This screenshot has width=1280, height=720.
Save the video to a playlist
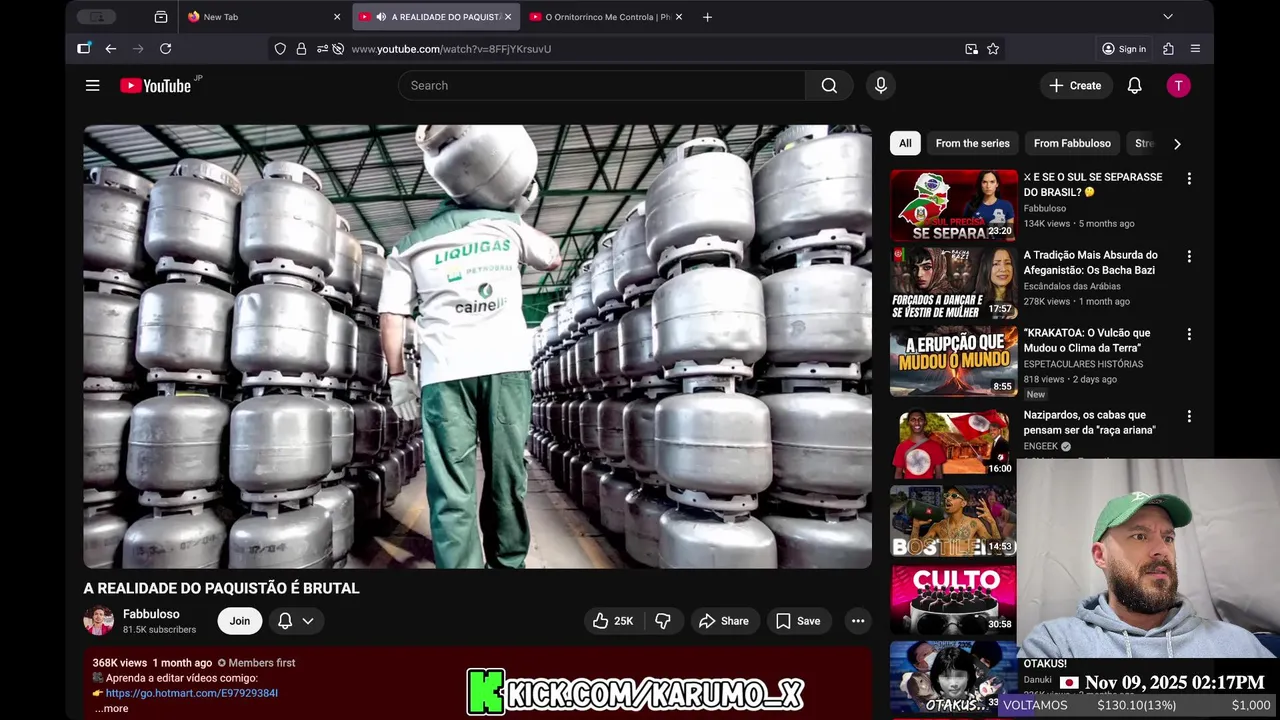pos(798,621)
